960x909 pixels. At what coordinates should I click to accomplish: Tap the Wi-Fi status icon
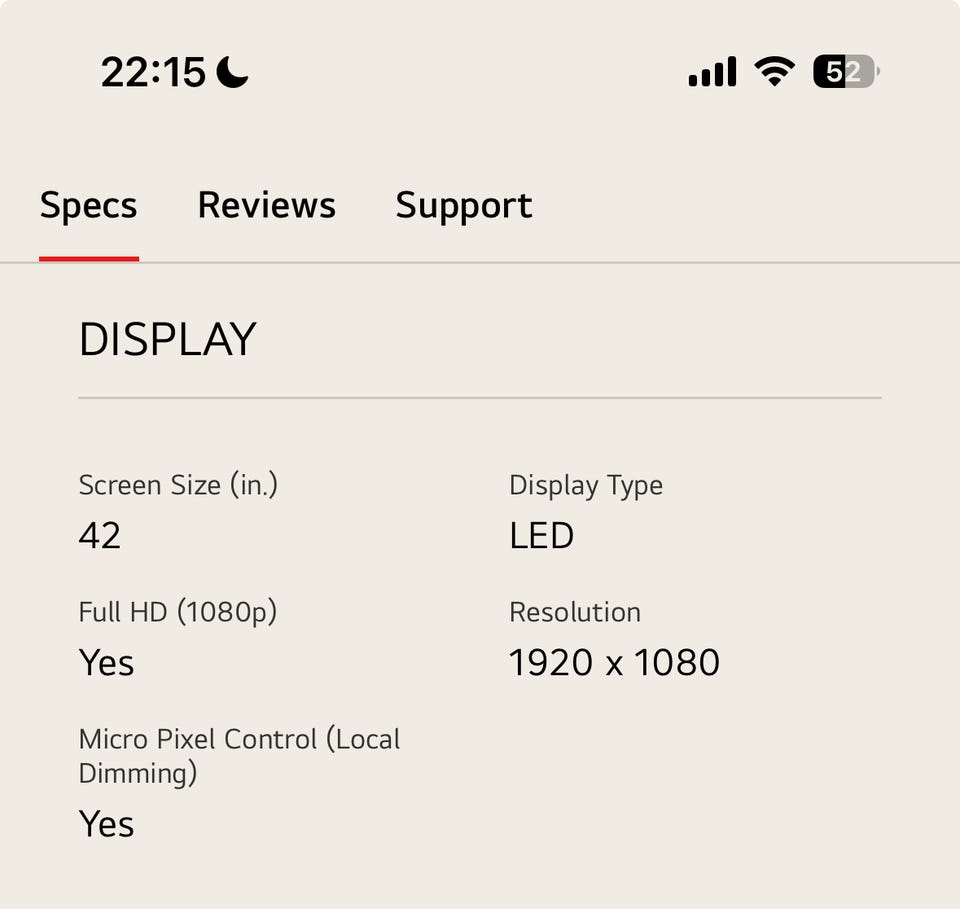(x=774, y=71)
